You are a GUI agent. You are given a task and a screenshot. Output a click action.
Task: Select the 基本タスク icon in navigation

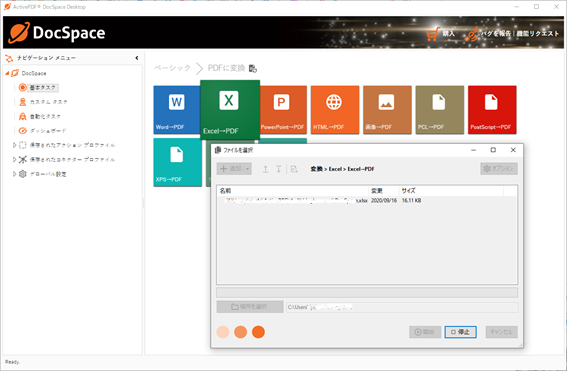(x=22, y=88)
